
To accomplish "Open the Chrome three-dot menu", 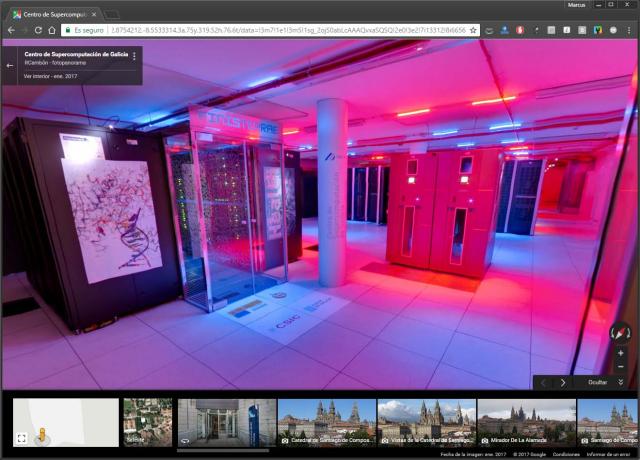I will pyautogui.click(x=627, y=30).
